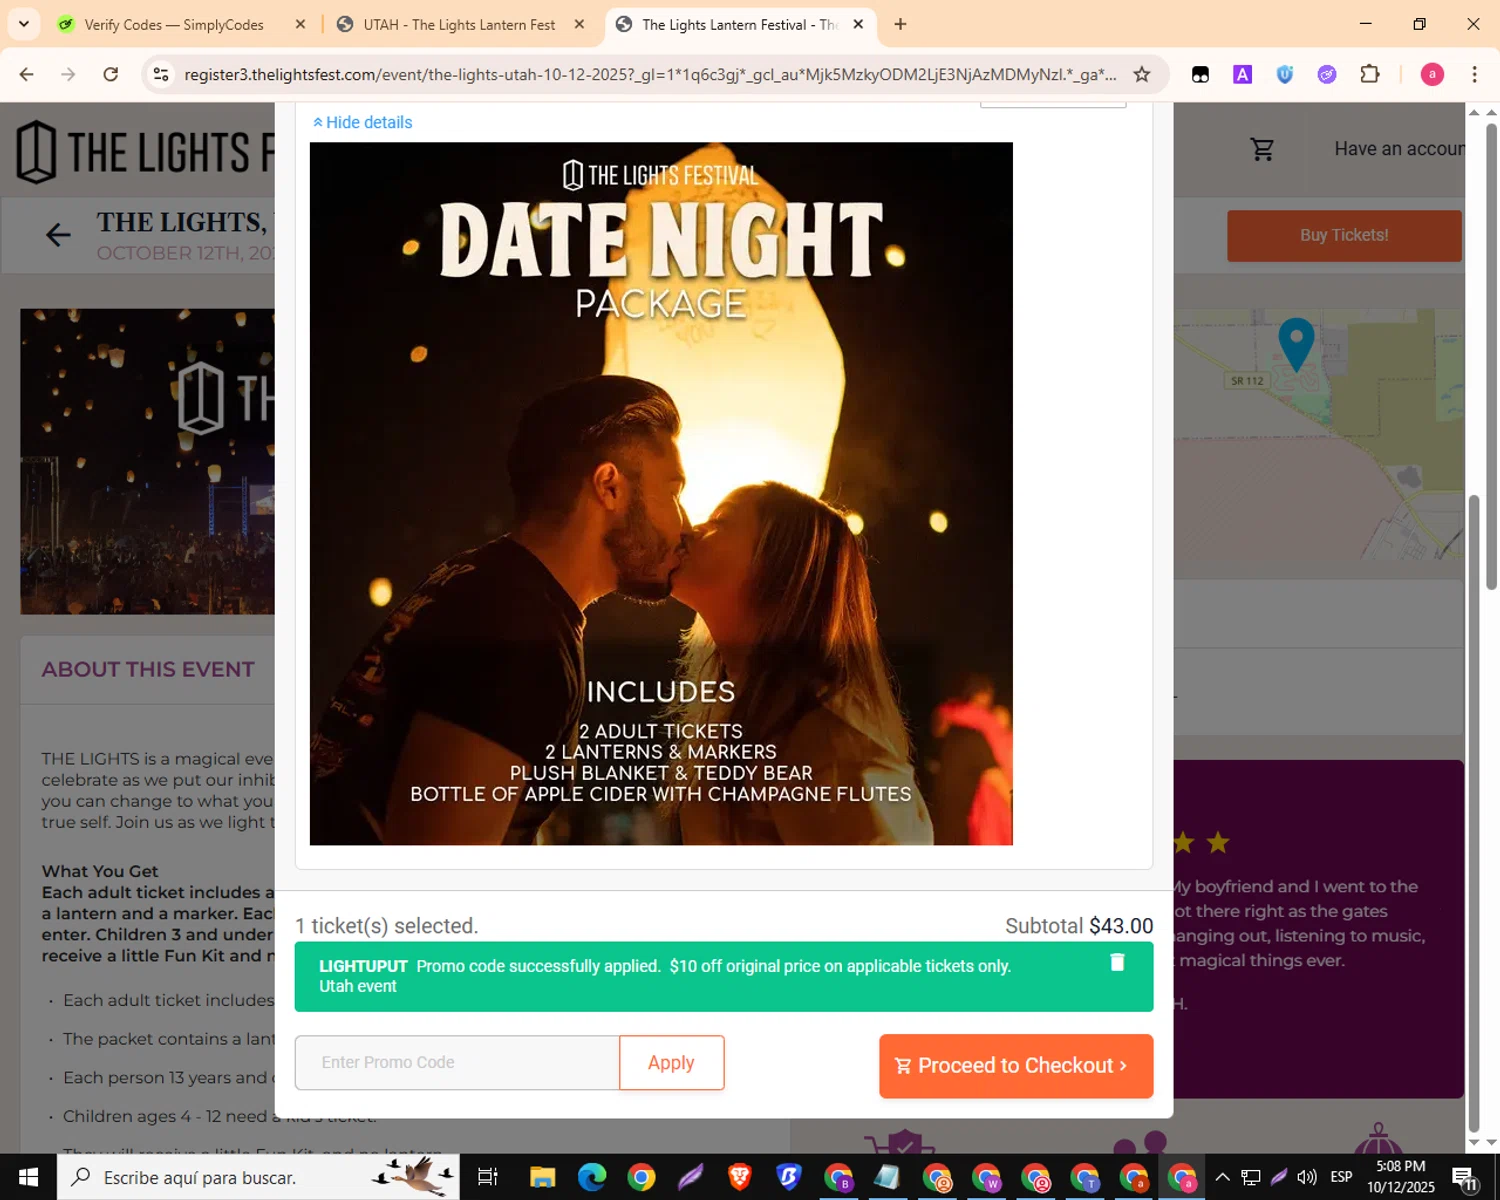Viewport: 1500px width, 1200px height.
Task: View site information icon in address bar
Action: coord(161,74)
